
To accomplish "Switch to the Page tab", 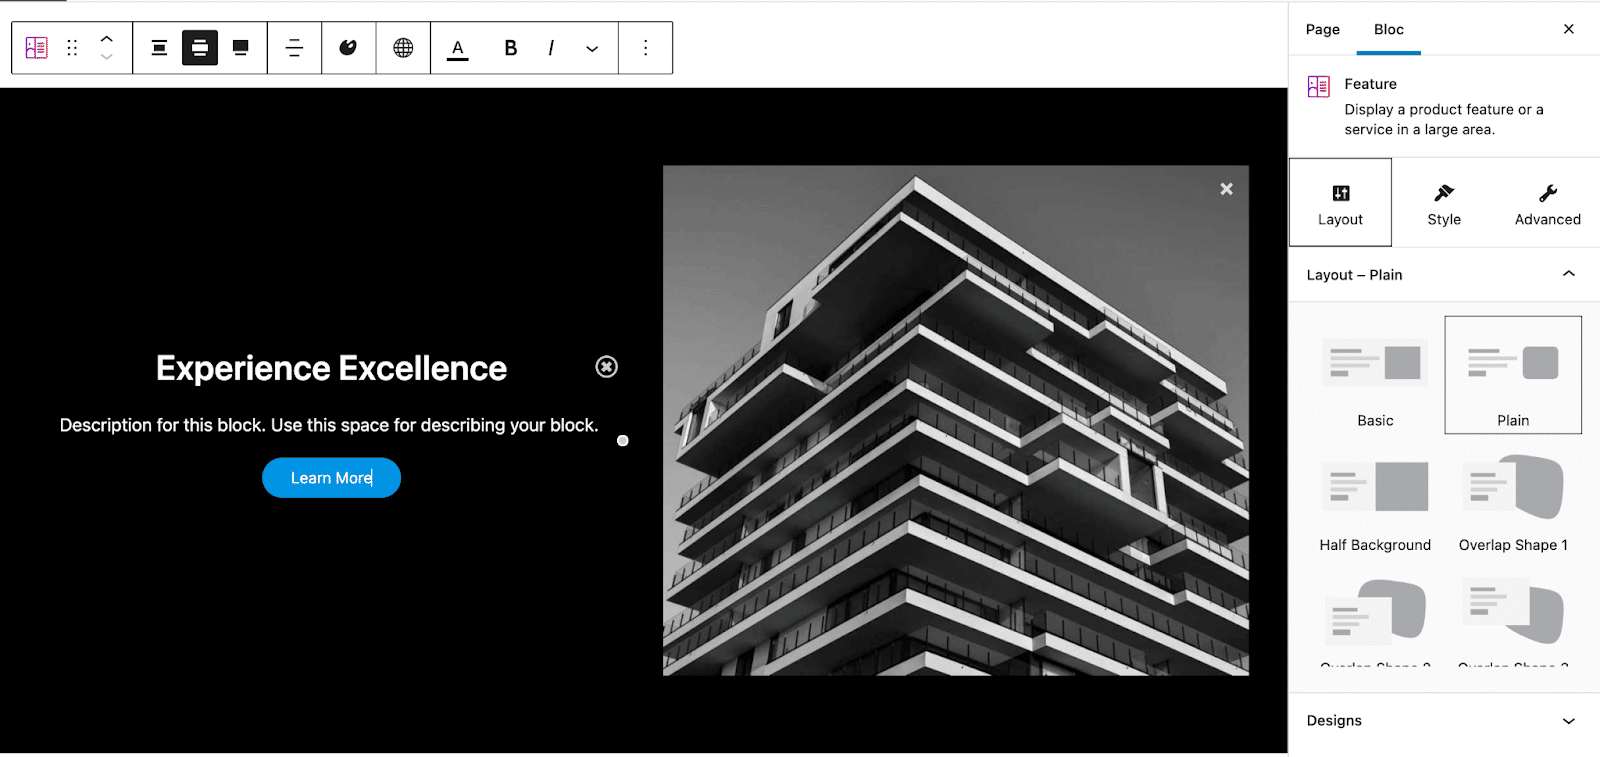I will click(1322, 30).
